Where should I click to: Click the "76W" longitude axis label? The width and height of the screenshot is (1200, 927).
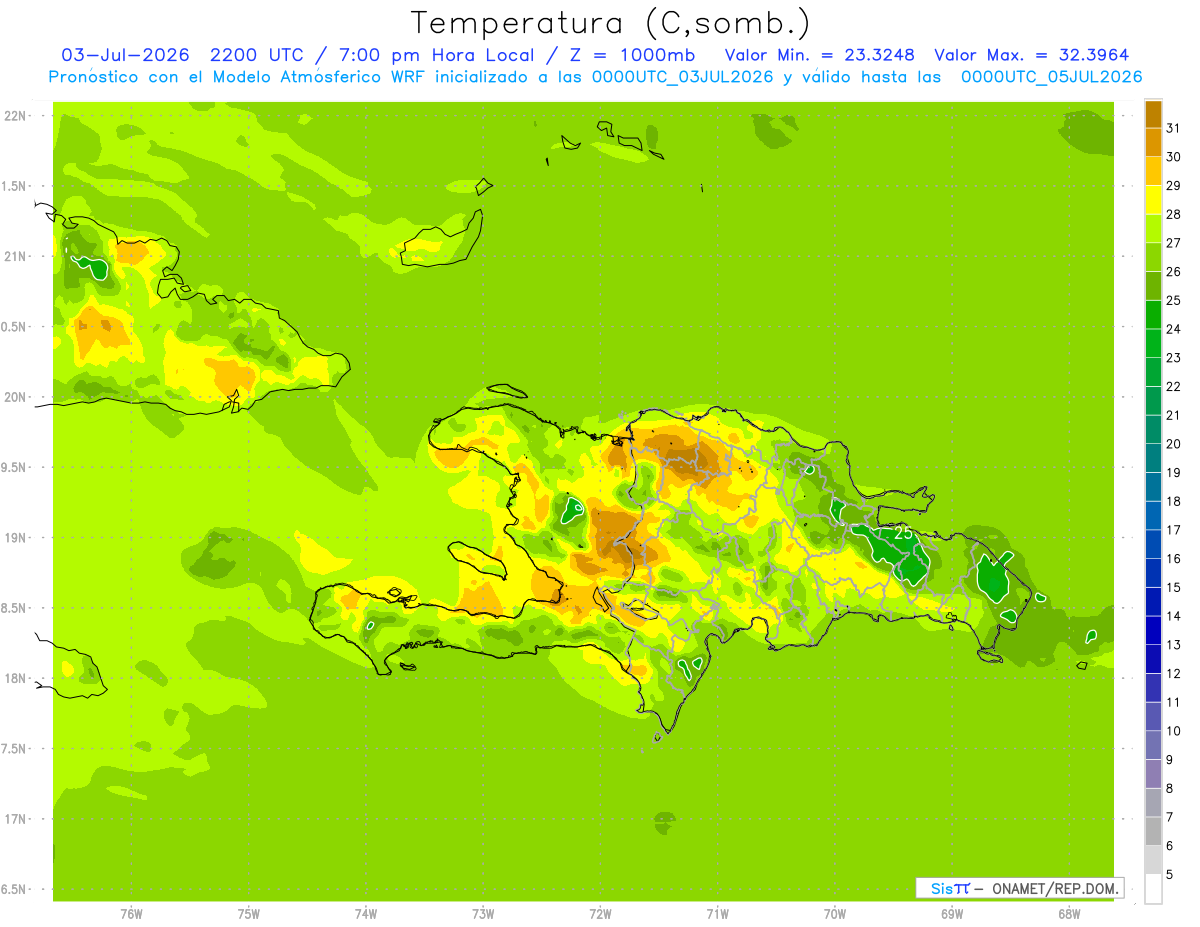pos(131,914)
